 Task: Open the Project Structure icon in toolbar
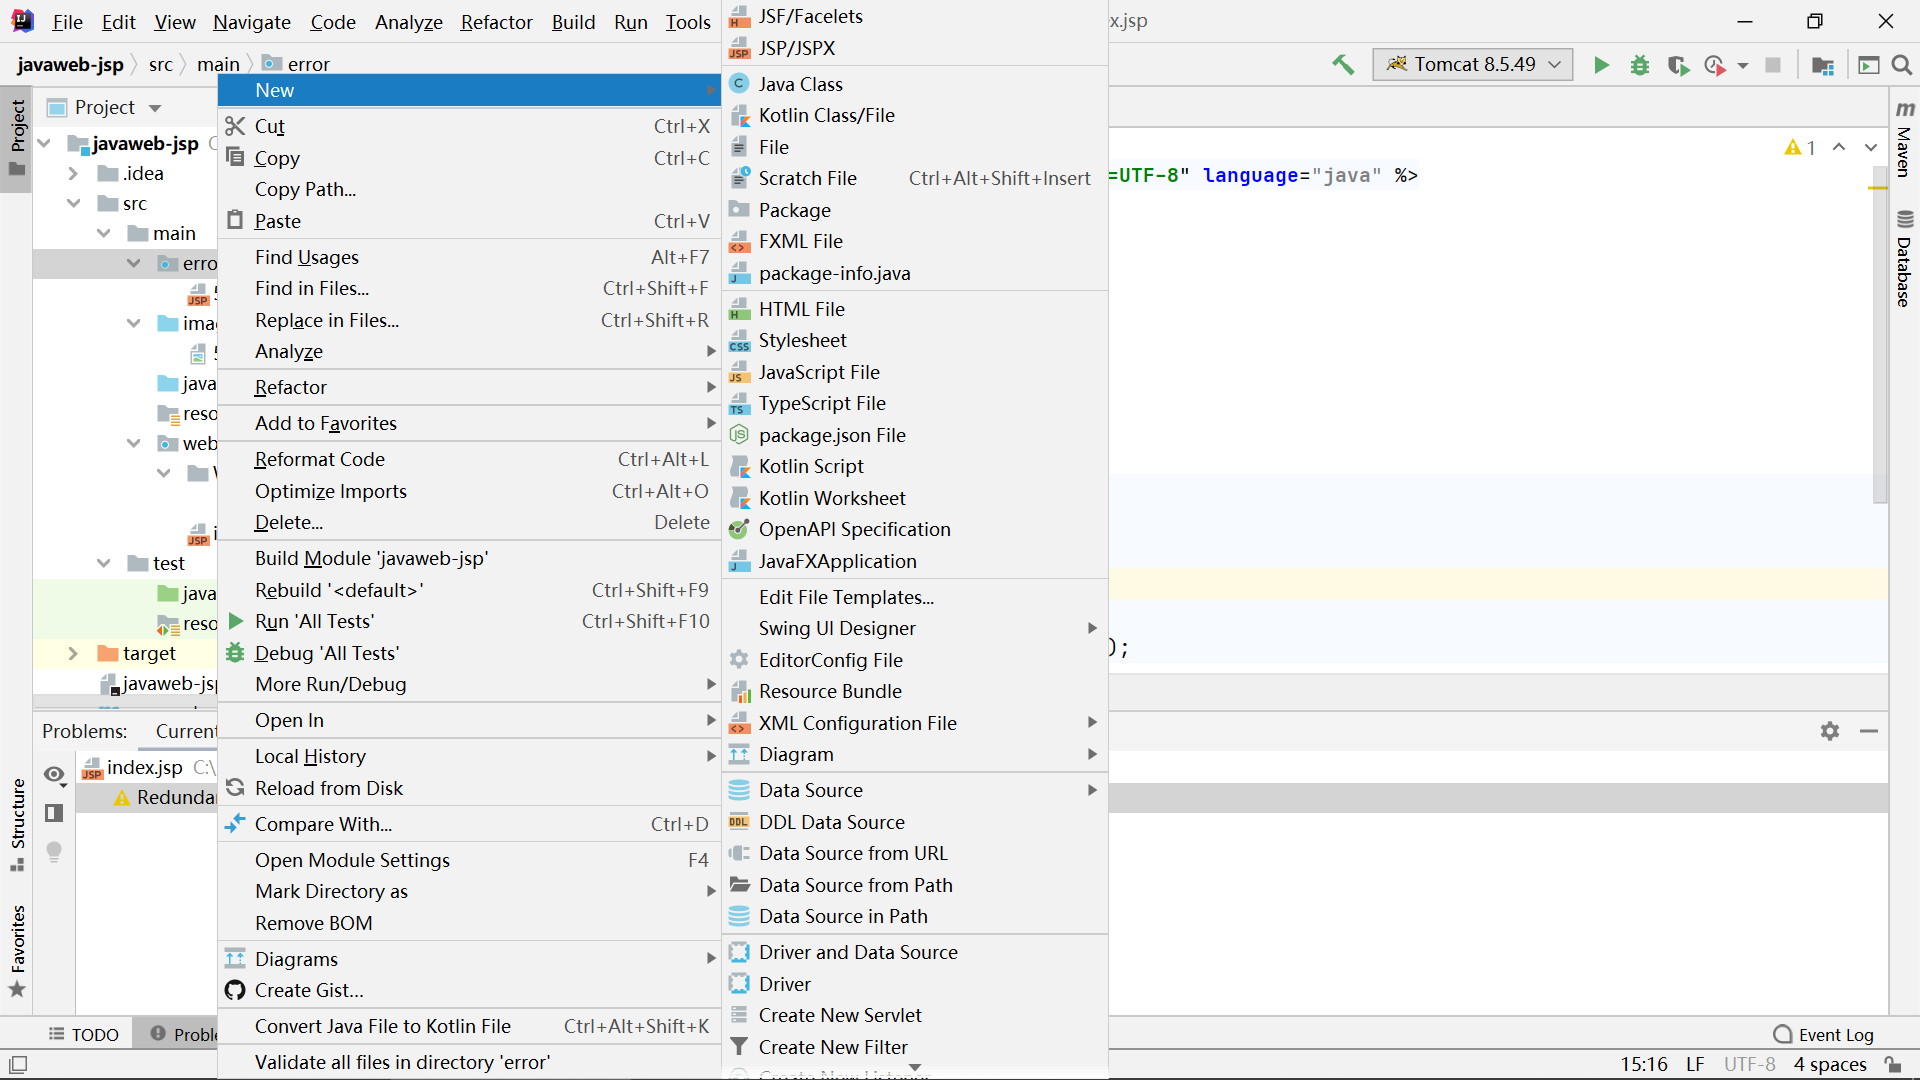click(1822, 65)
